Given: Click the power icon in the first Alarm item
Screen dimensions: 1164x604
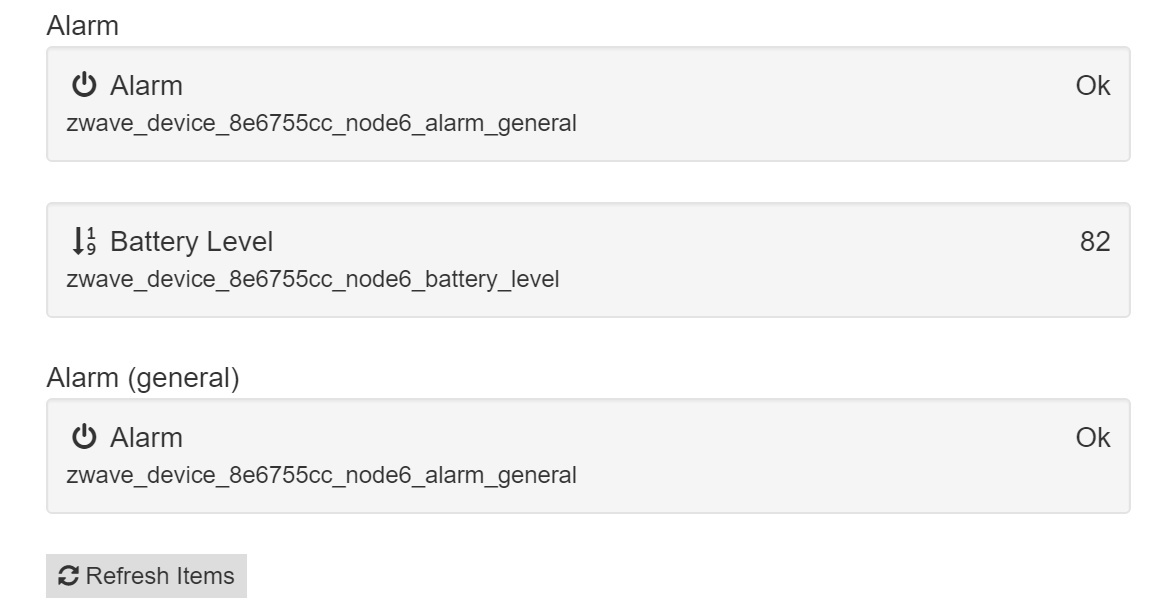Looking at the screenshot, I should click(84, 86).
